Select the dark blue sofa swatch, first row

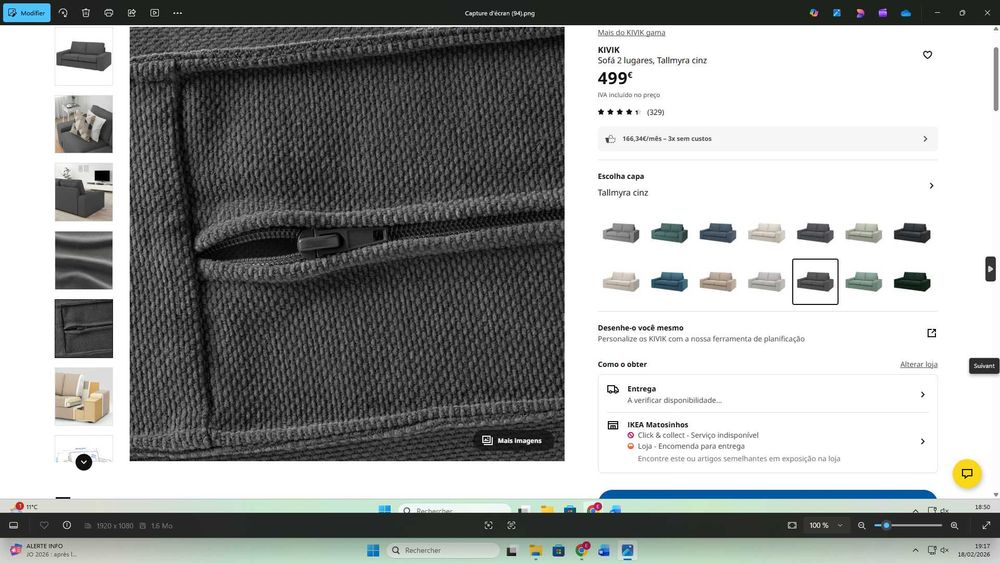718,233
